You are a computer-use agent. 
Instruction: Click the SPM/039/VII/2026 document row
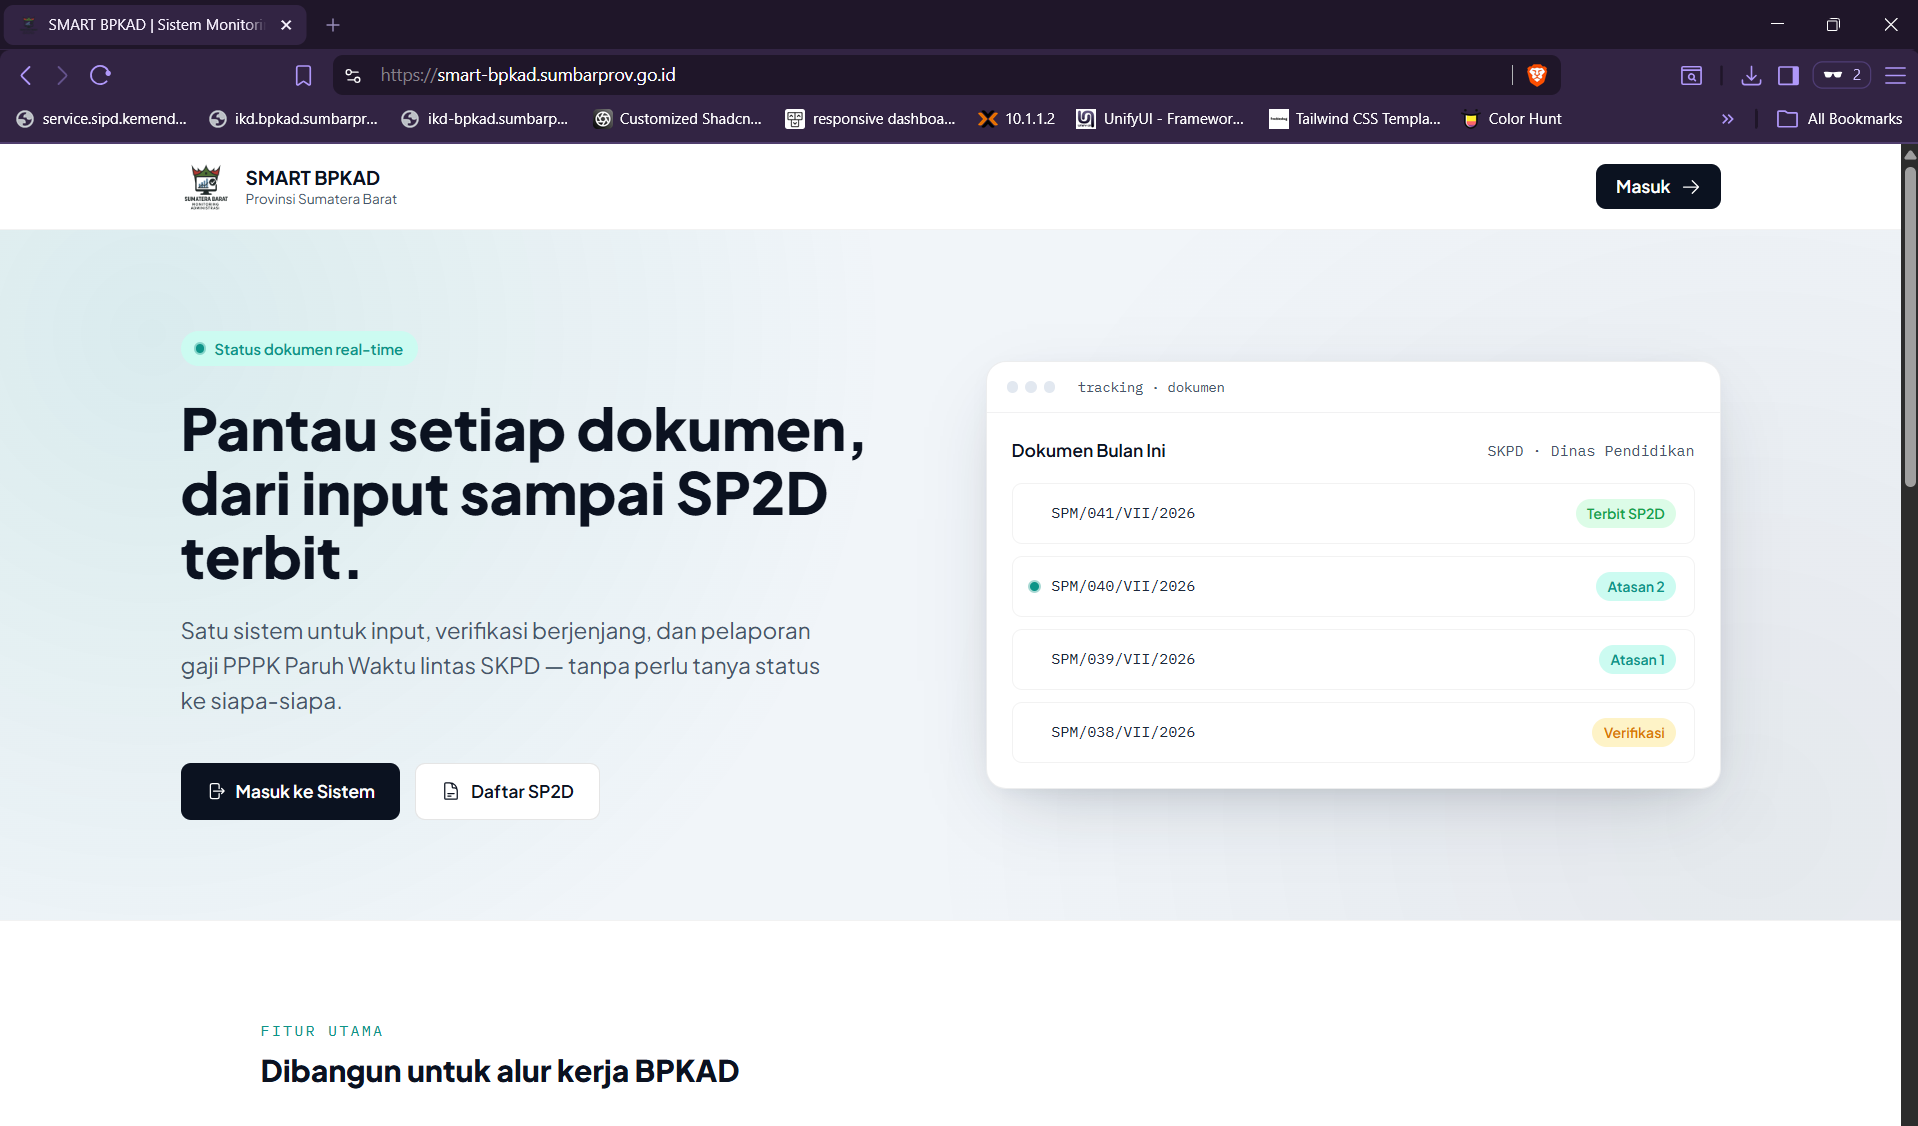tap(1353, 660)
